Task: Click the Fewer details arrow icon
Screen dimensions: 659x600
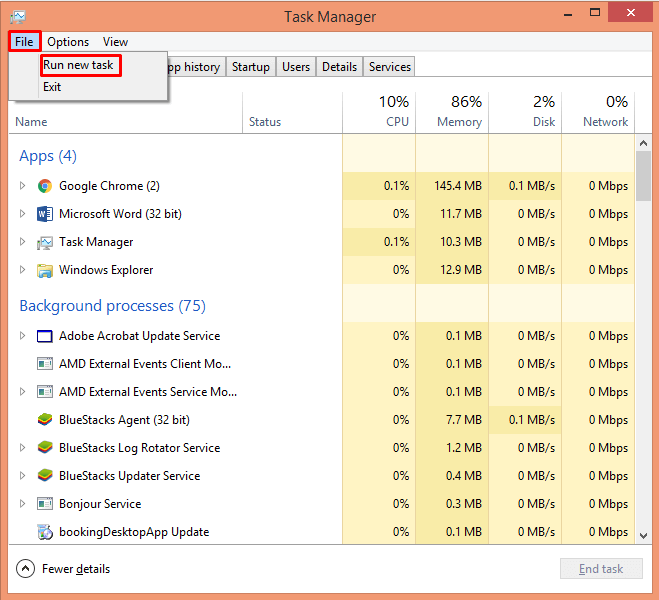Action: tap(26, 569)
